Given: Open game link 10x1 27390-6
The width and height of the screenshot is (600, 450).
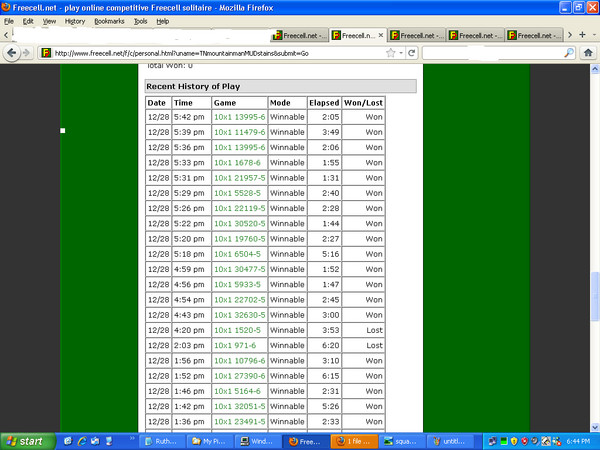Looking at the screenshot, I should (239, 376).
